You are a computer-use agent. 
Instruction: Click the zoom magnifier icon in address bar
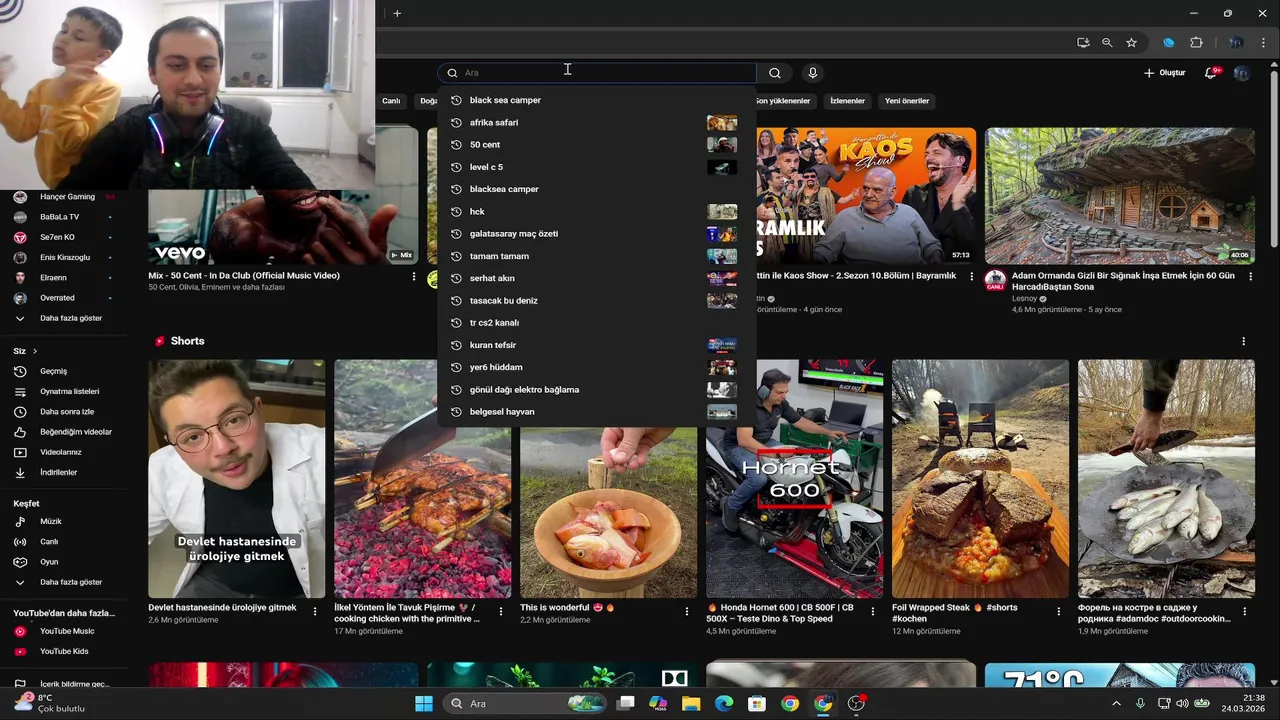1107,43
